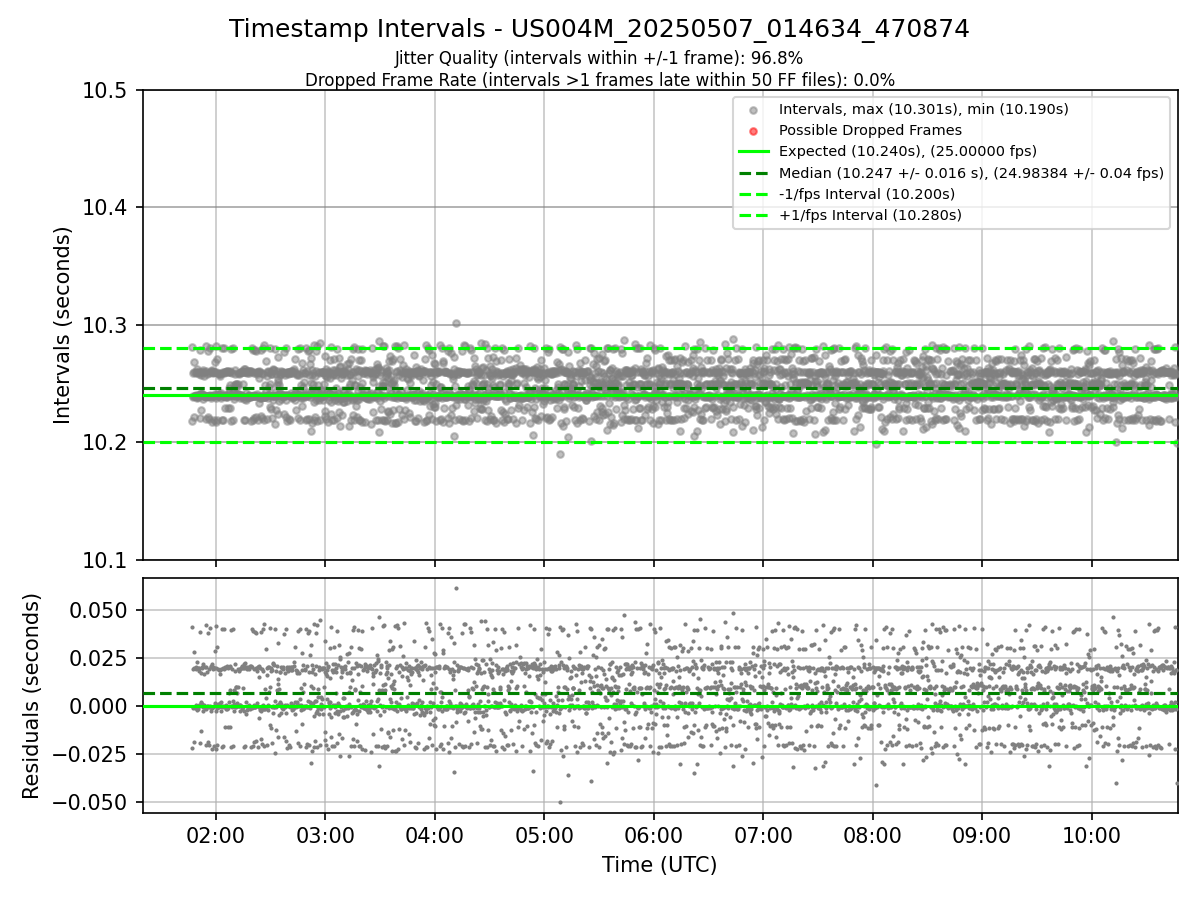Click the 'Time (UTC)' x-axis label
The width and height of the screenshot is (1200, 900).
(x=659, y=865)
